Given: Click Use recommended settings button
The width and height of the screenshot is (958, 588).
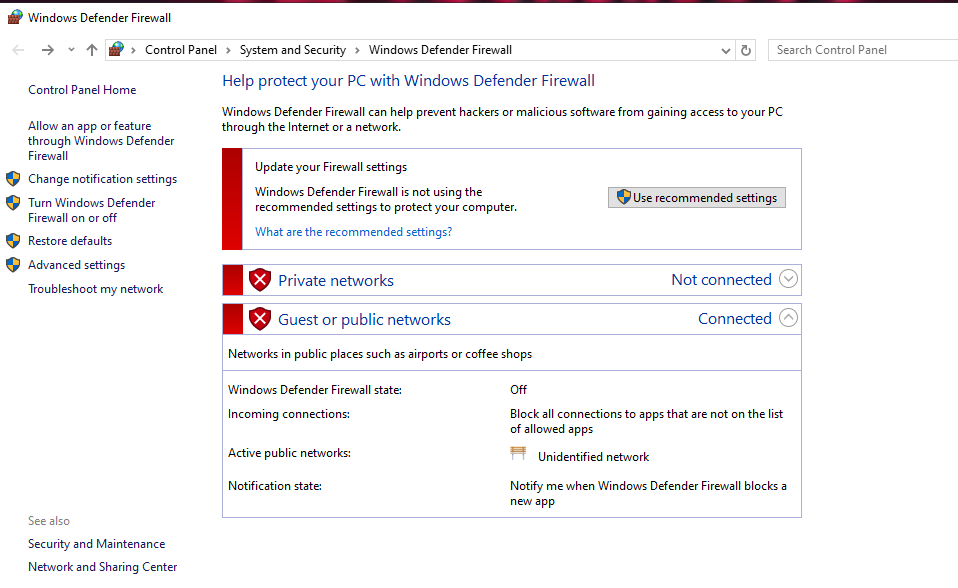Looking at the screenshot, I should pos(697,198).
